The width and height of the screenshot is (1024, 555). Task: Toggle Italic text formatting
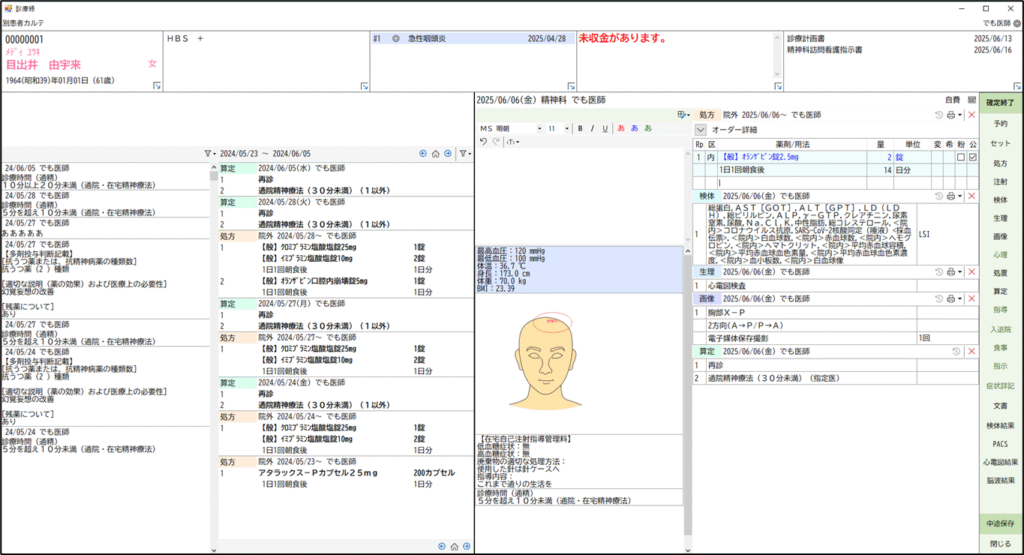(x=592, y=129)
